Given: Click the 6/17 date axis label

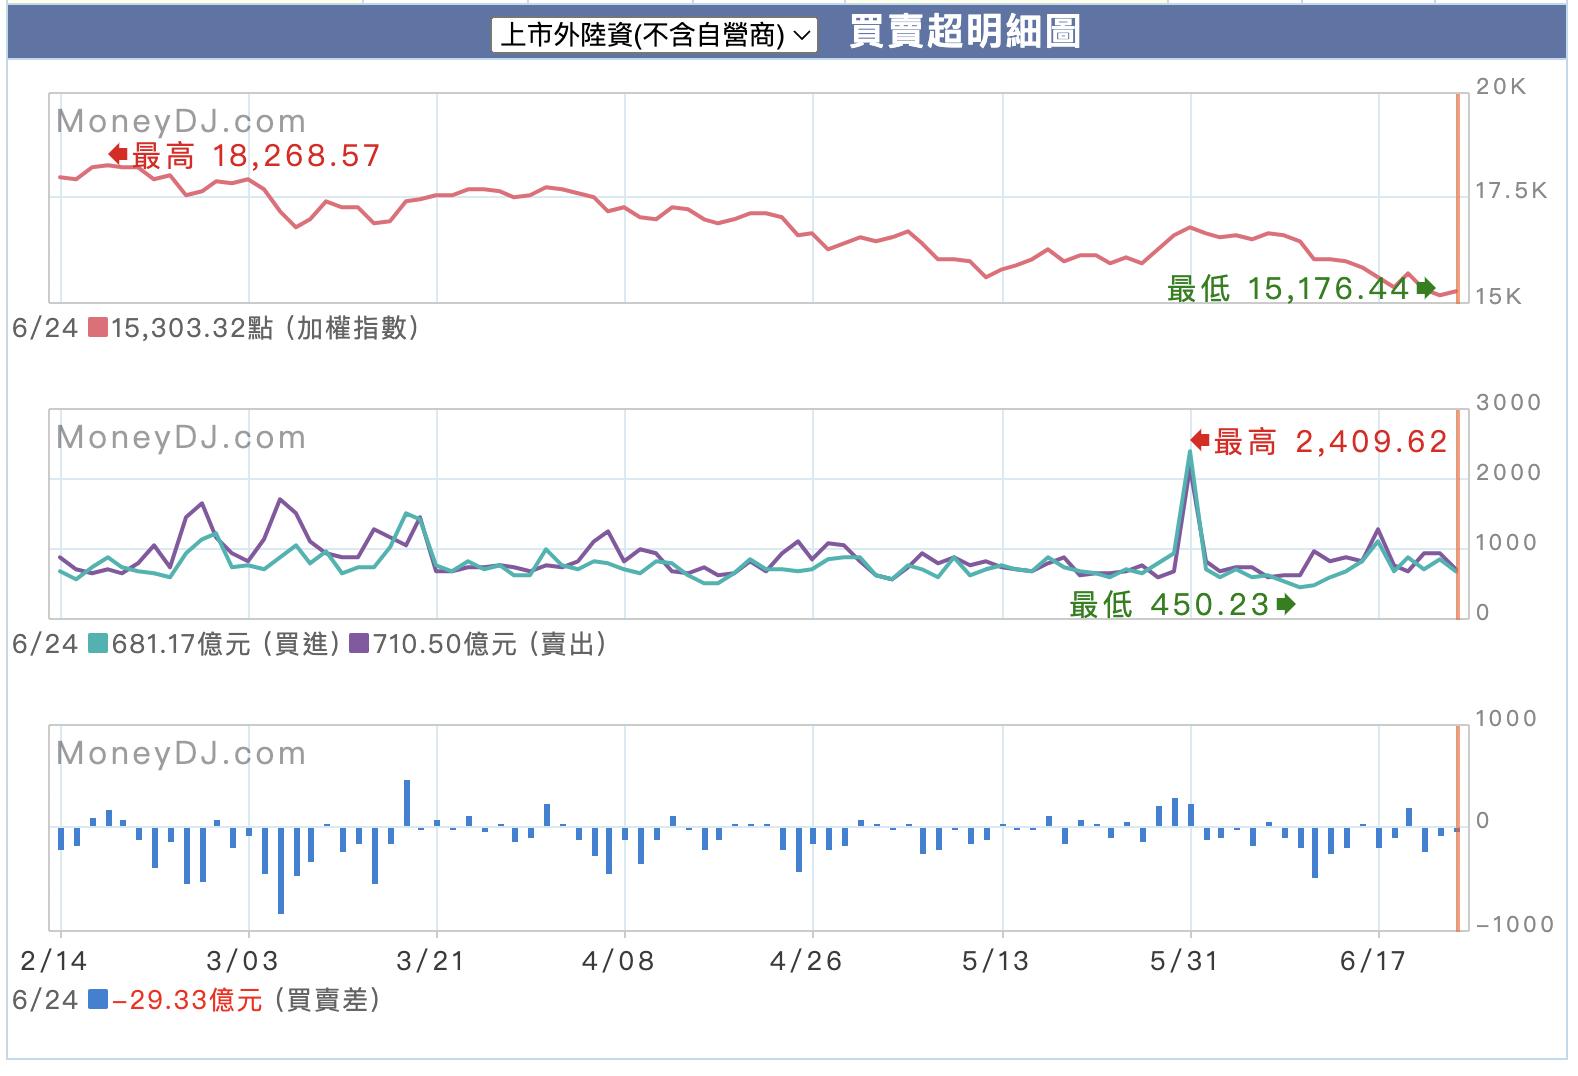Looking at the screenshot, I should 1373,961.
